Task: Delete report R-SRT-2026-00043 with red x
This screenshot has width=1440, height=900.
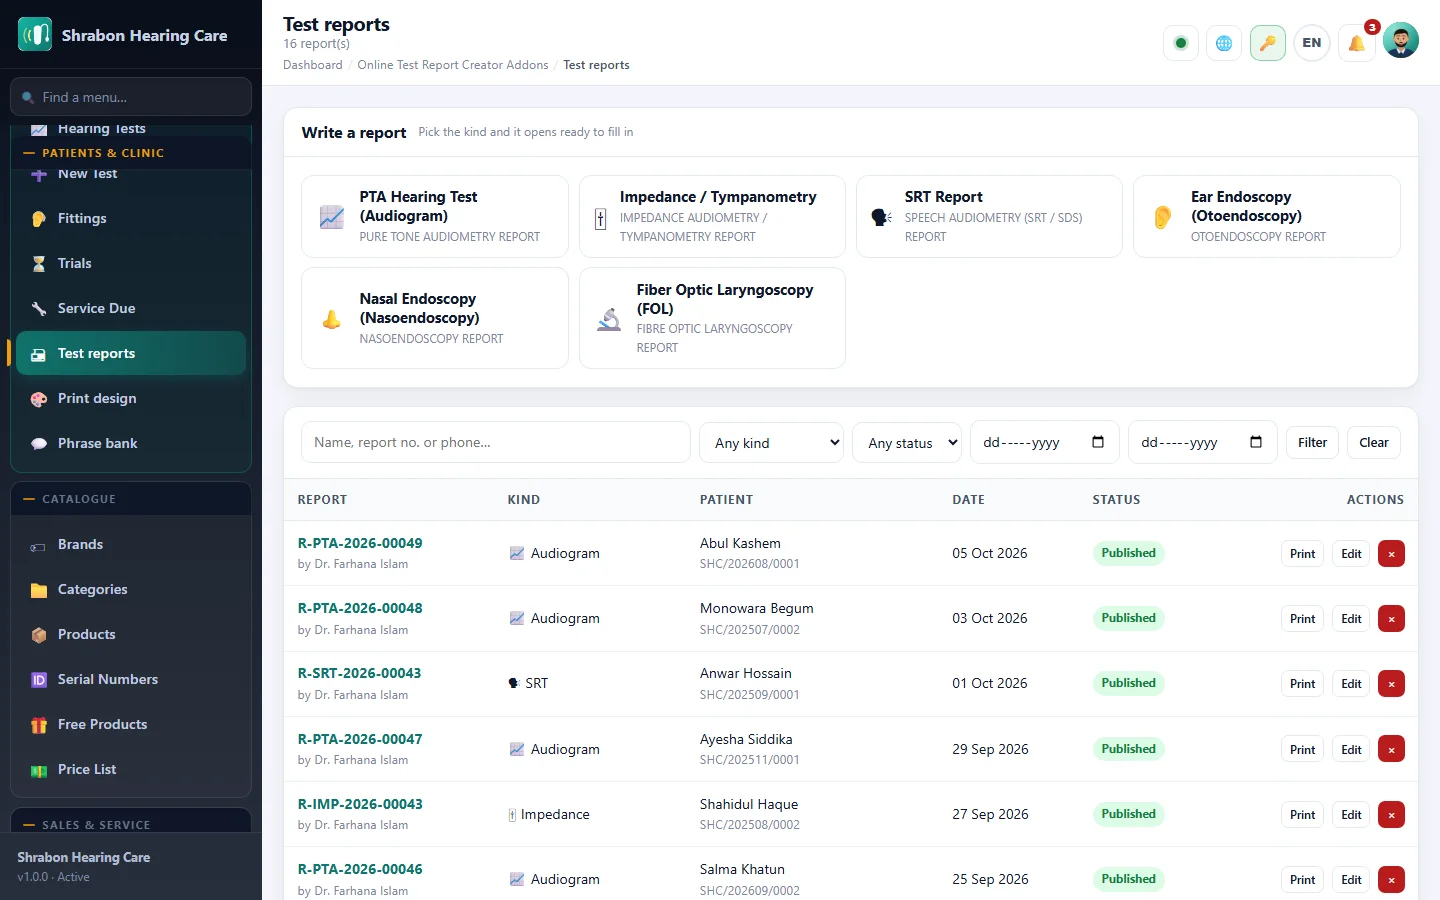Action: (x=1391, y=684)
